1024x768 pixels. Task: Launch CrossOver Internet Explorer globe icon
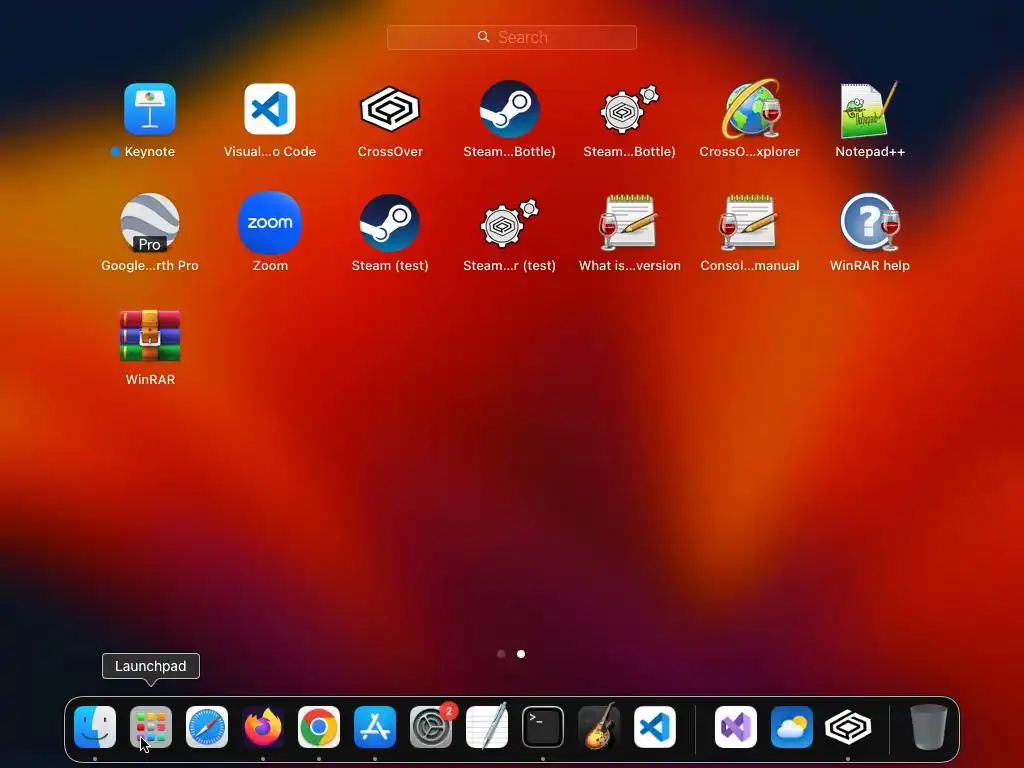(x=750, y=109)
